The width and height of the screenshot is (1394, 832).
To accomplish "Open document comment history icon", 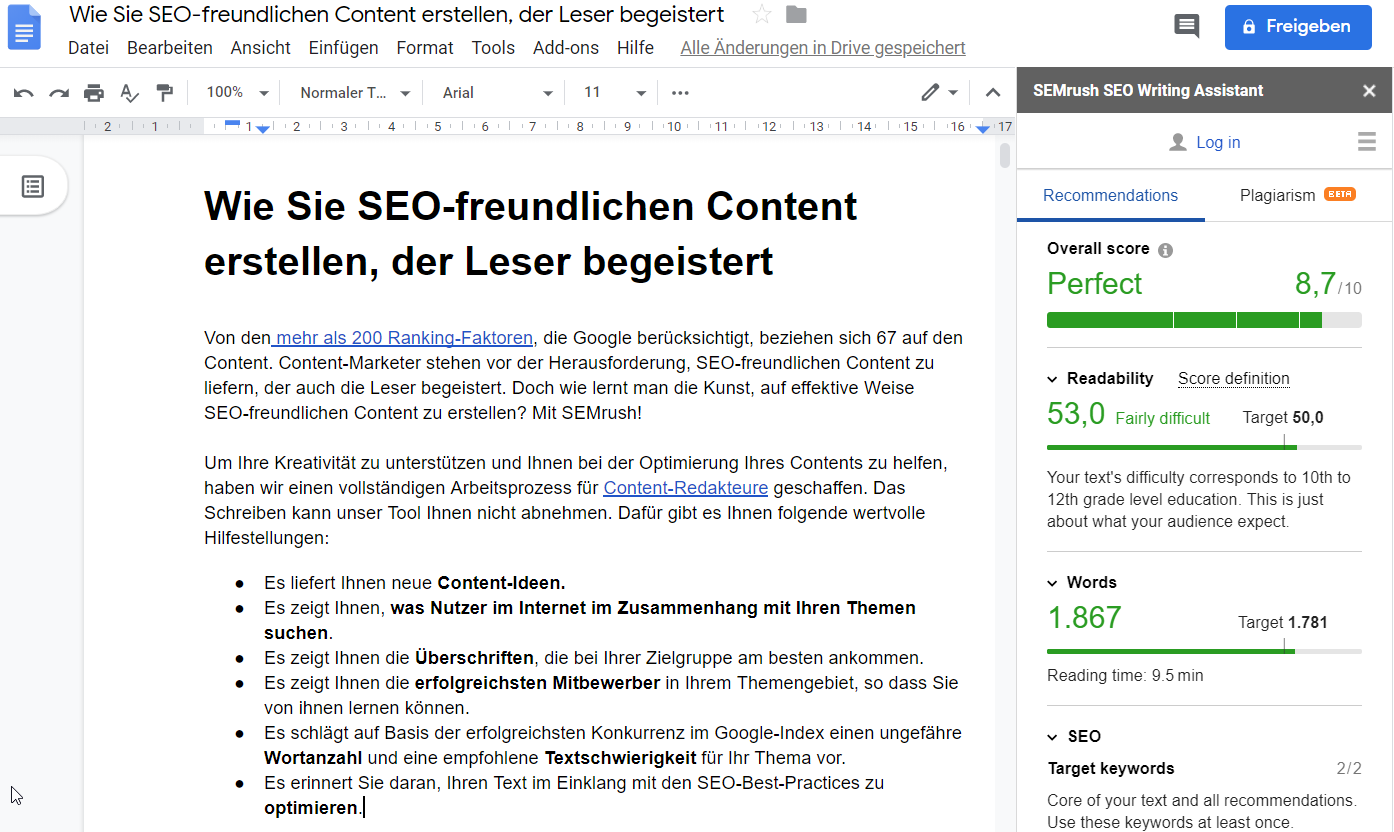I will point(1186,26).
